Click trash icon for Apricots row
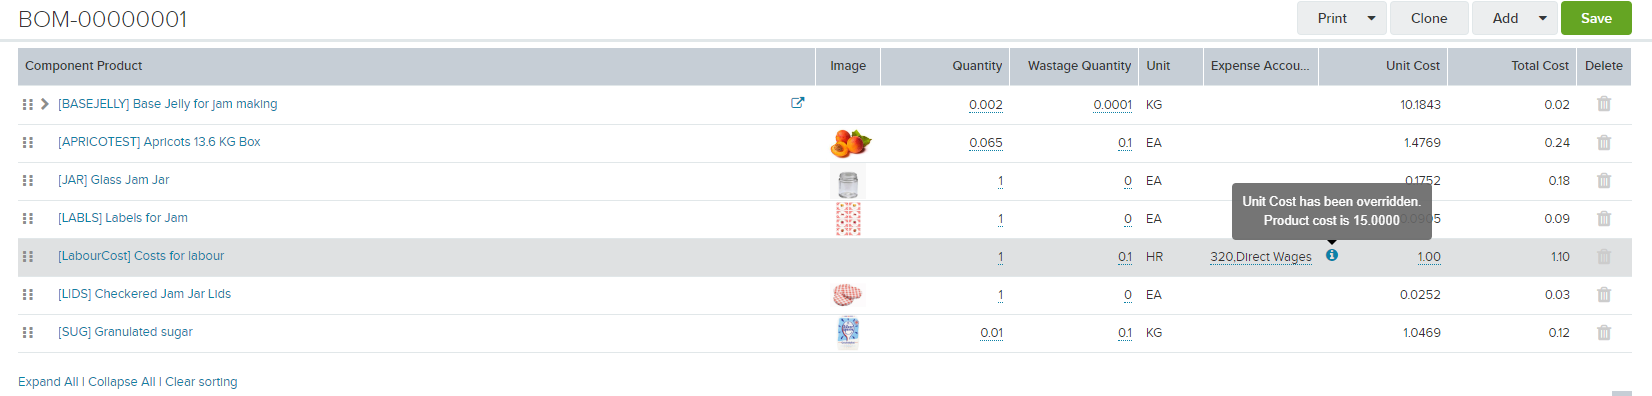Screen dimensions: 1652x396 1604,142
